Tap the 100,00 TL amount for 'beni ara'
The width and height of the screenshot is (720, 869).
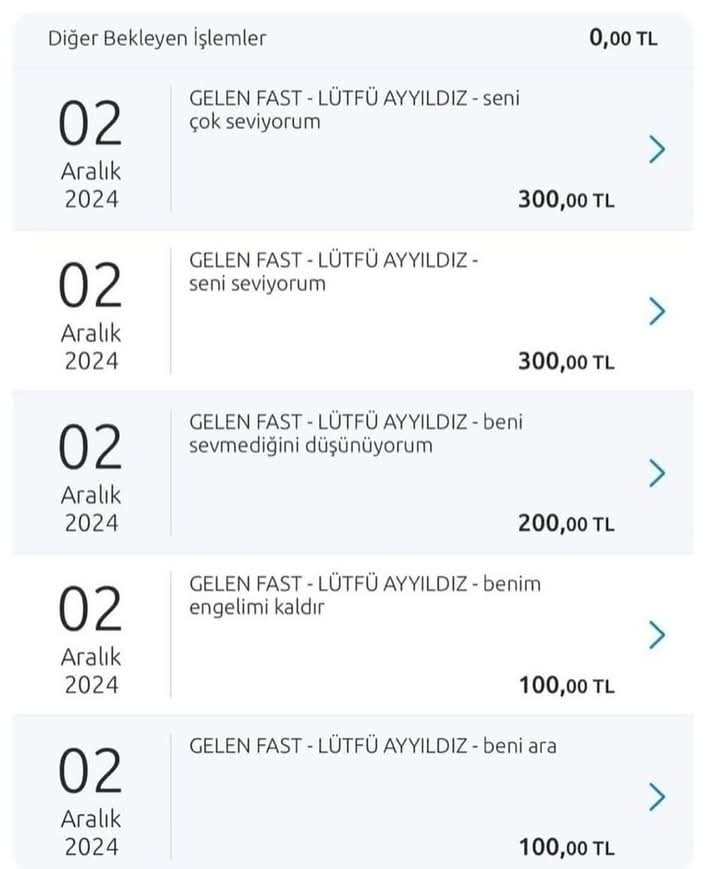[566, 847]
